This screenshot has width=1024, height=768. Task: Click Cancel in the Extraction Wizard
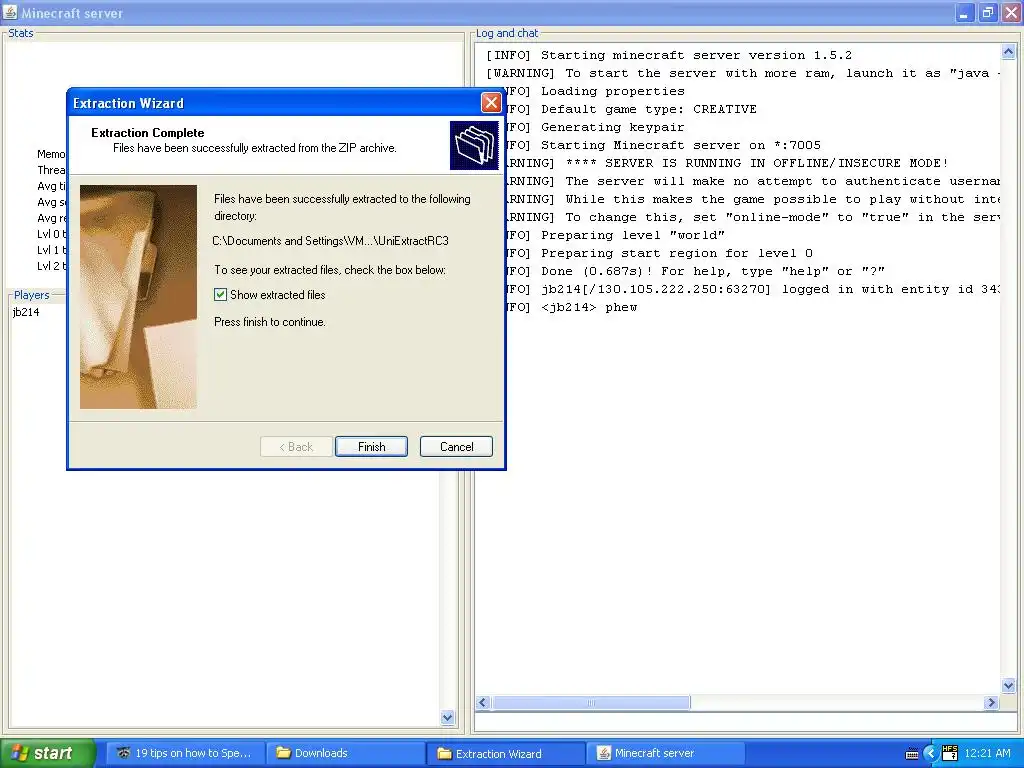tap(456, 447)
